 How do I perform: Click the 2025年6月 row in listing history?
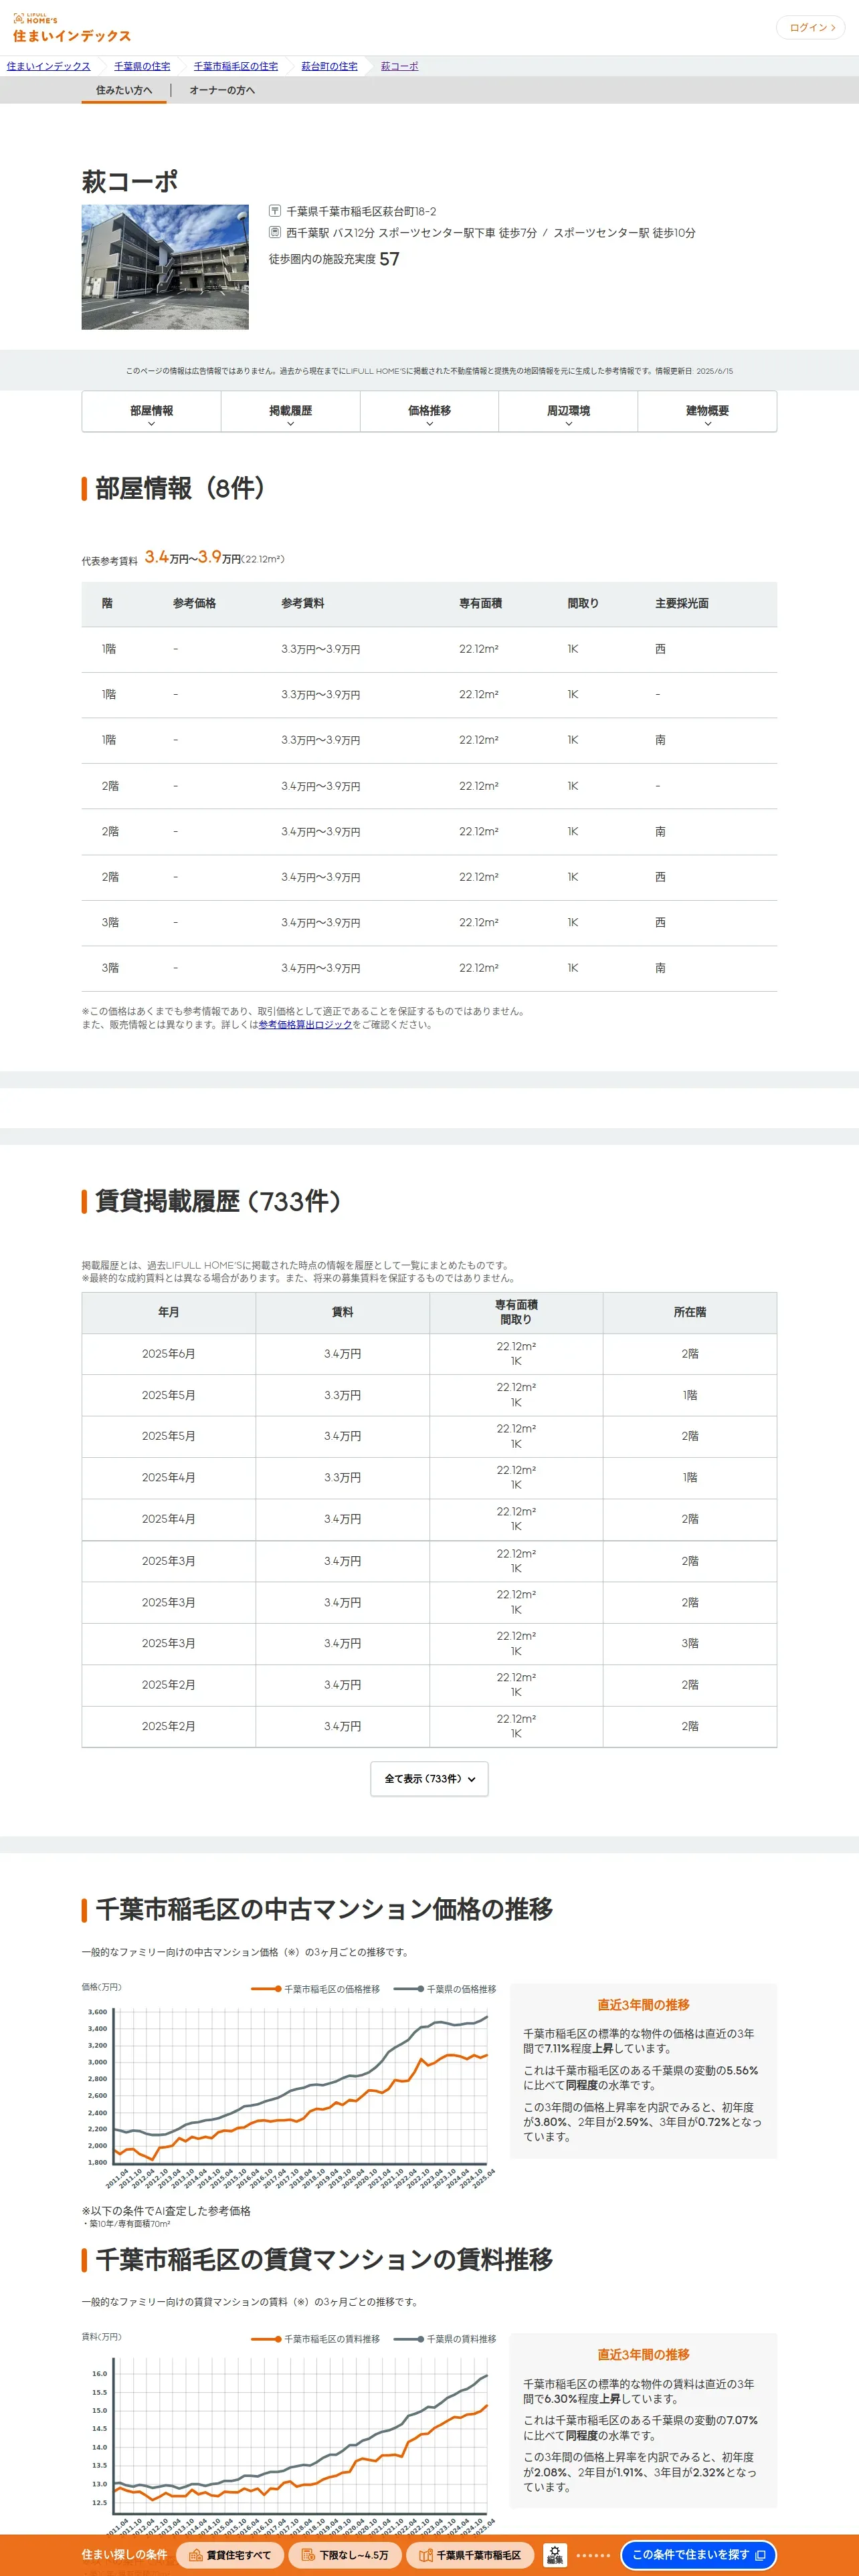429,1353
